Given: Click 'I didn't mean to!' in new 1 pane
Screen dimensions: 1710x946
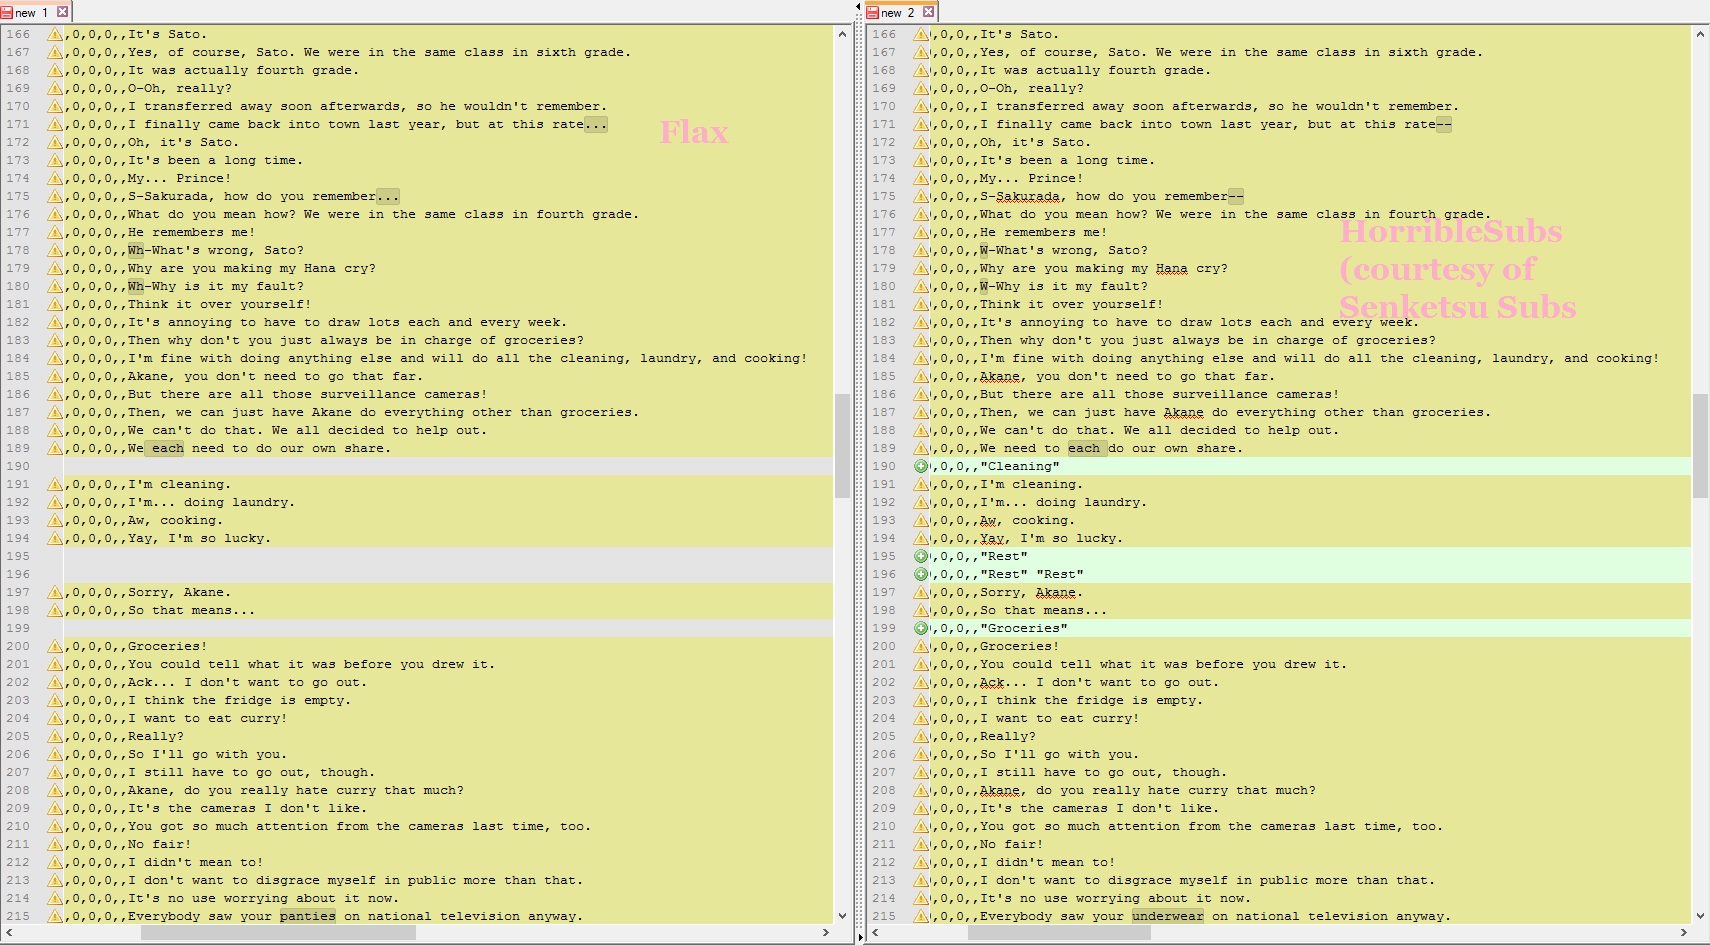Looking at the screenshot, I should point(196,862).
